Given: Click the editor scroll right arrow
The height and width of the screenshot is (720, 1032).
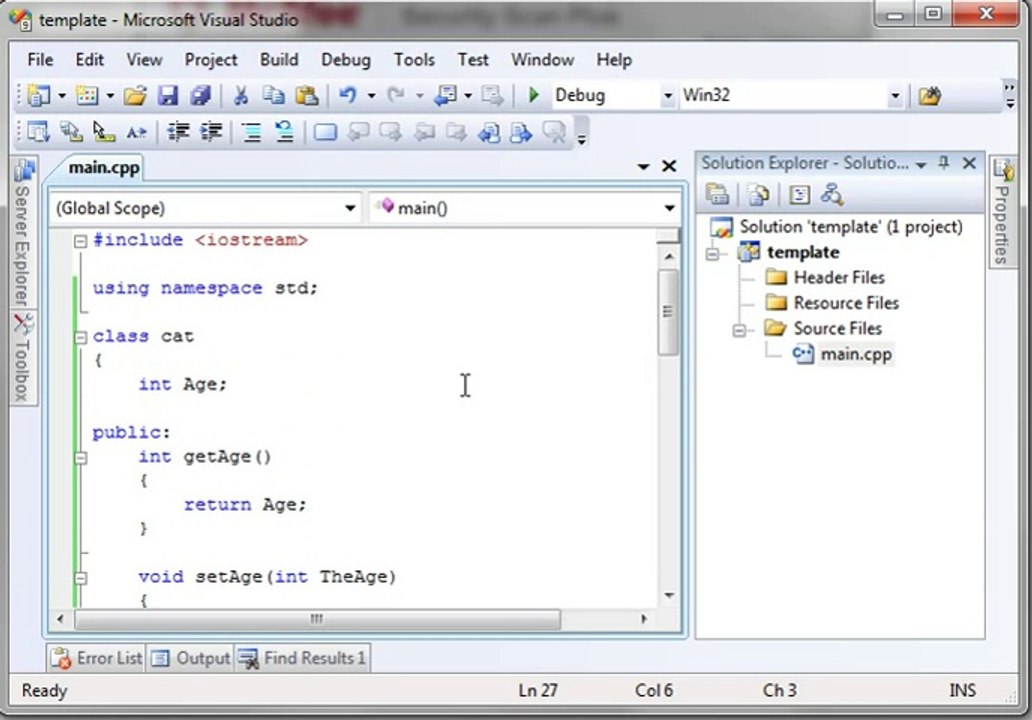Looking at the screenshot, I should click(x=644, y=619).
